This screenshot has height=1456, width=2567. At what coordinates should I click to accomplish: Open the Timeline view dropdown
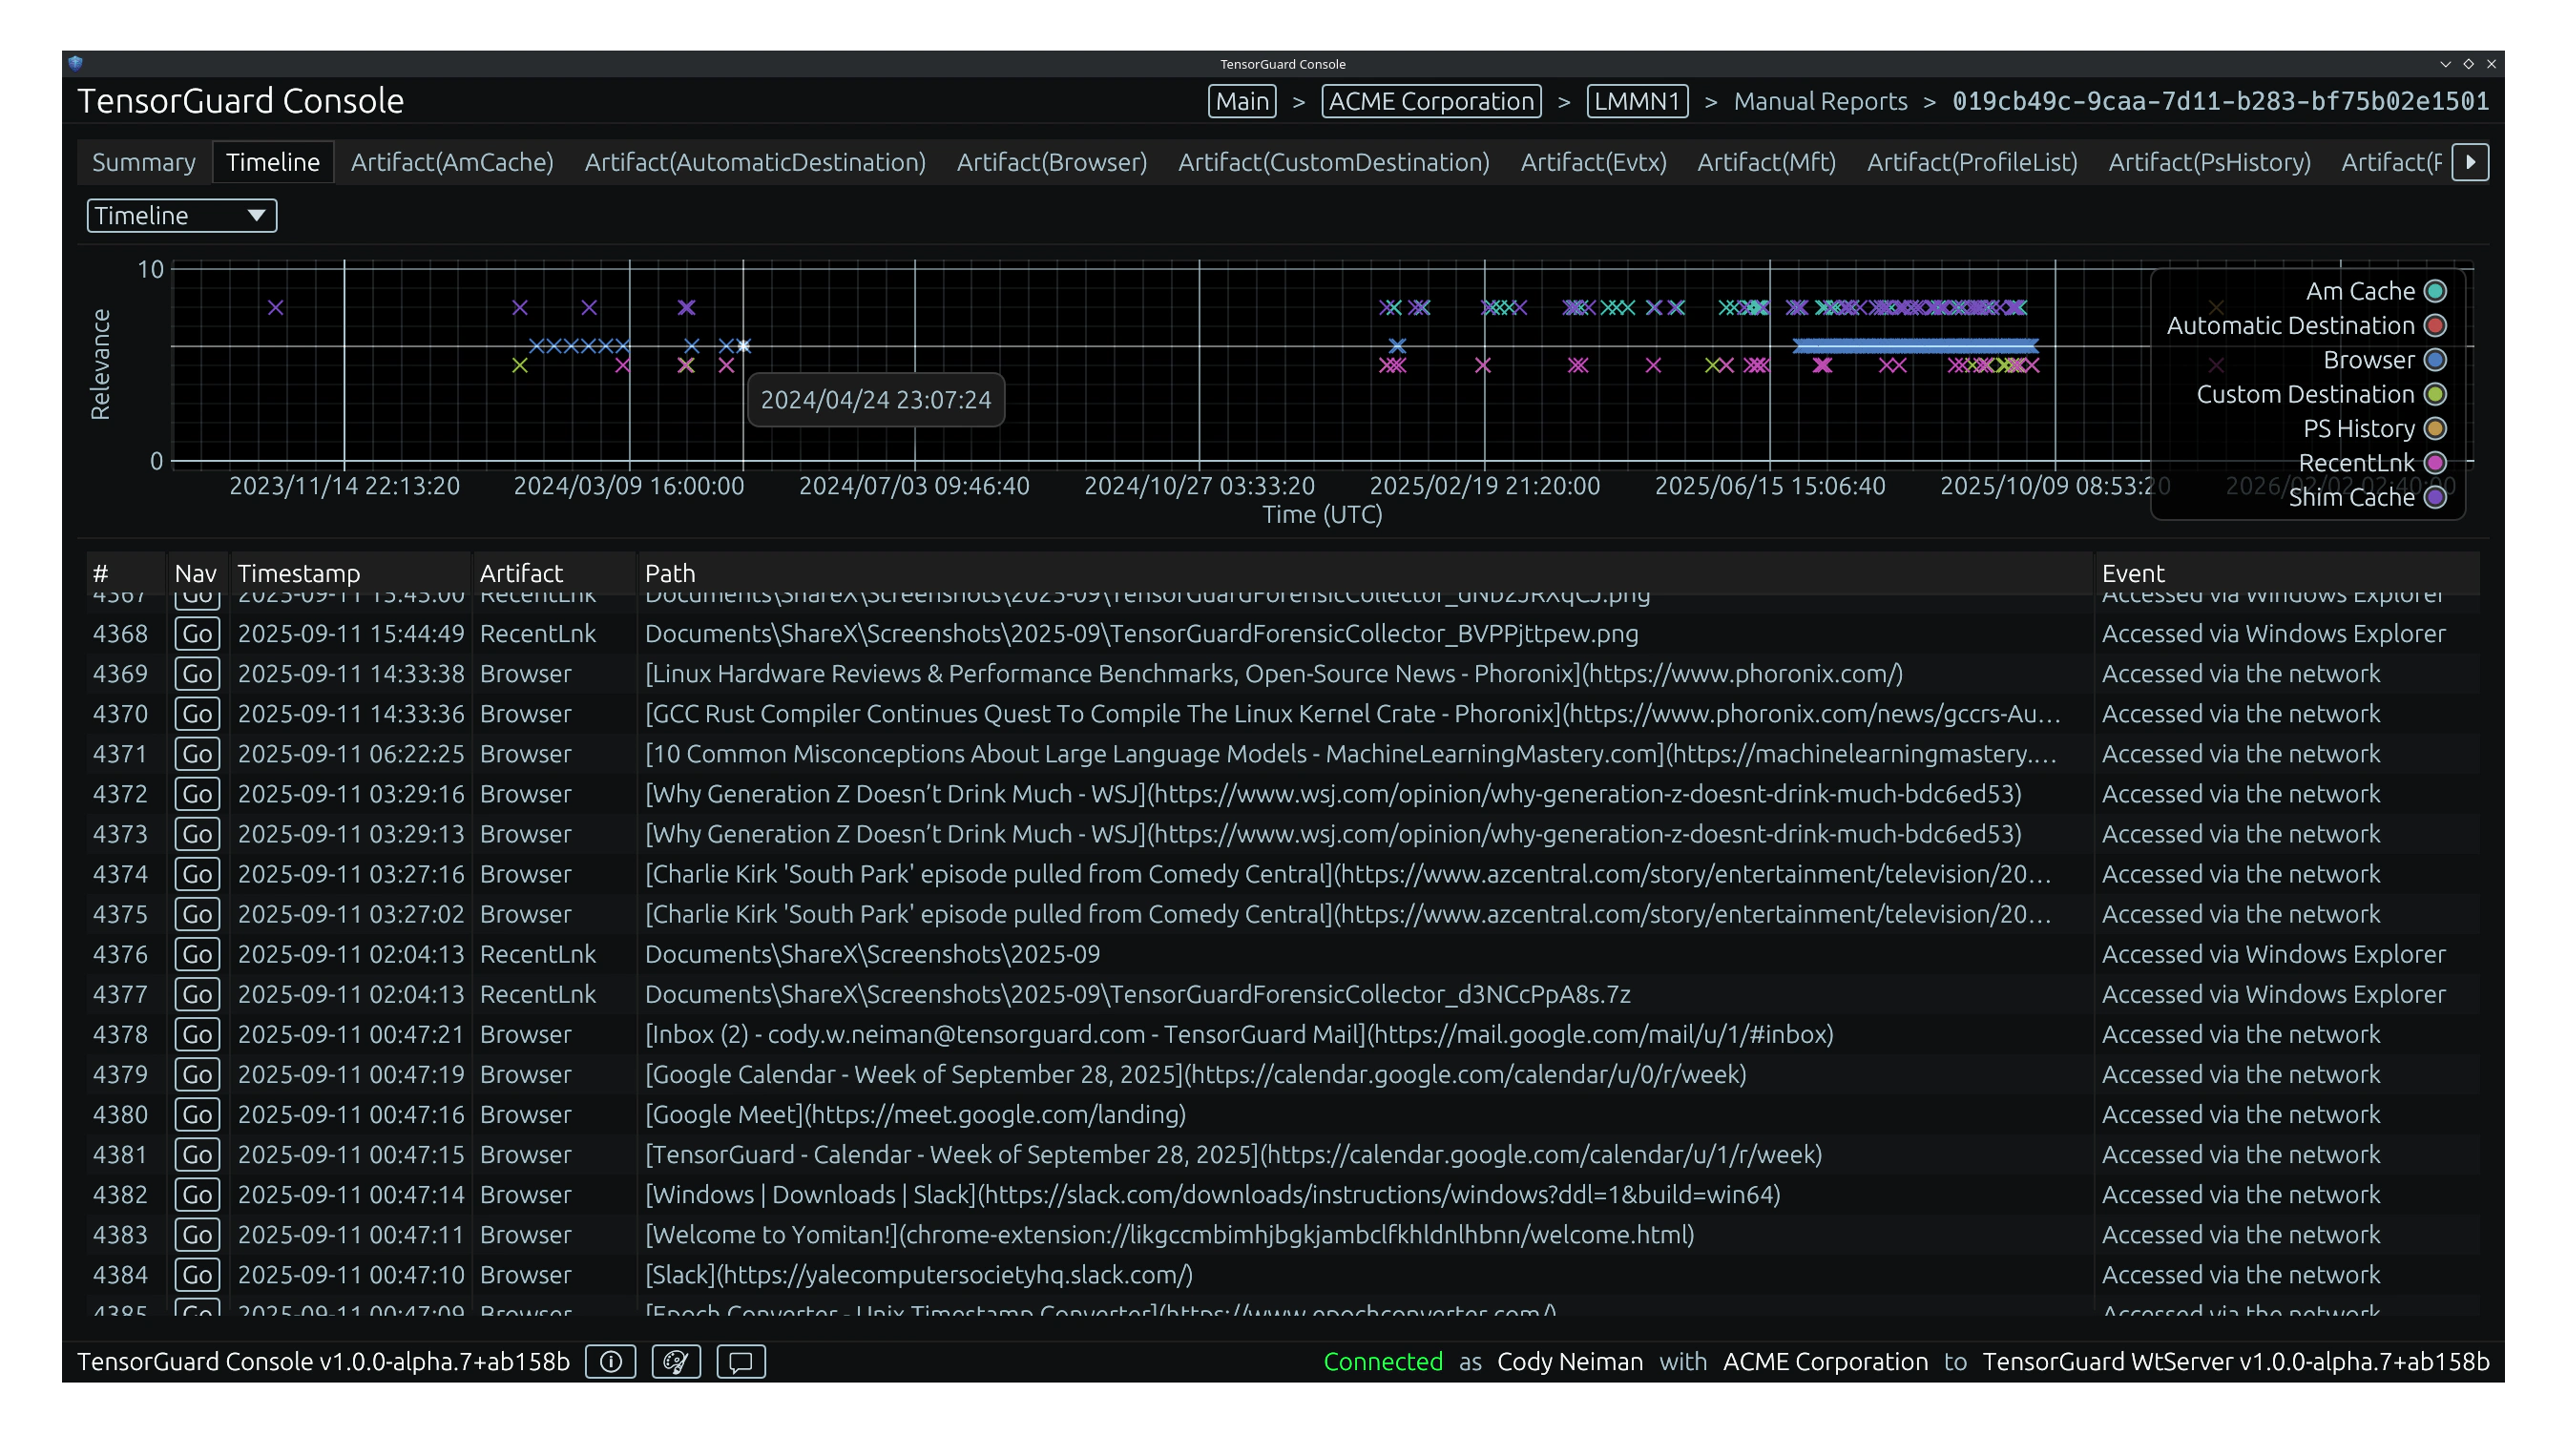[x=181, y=216]
